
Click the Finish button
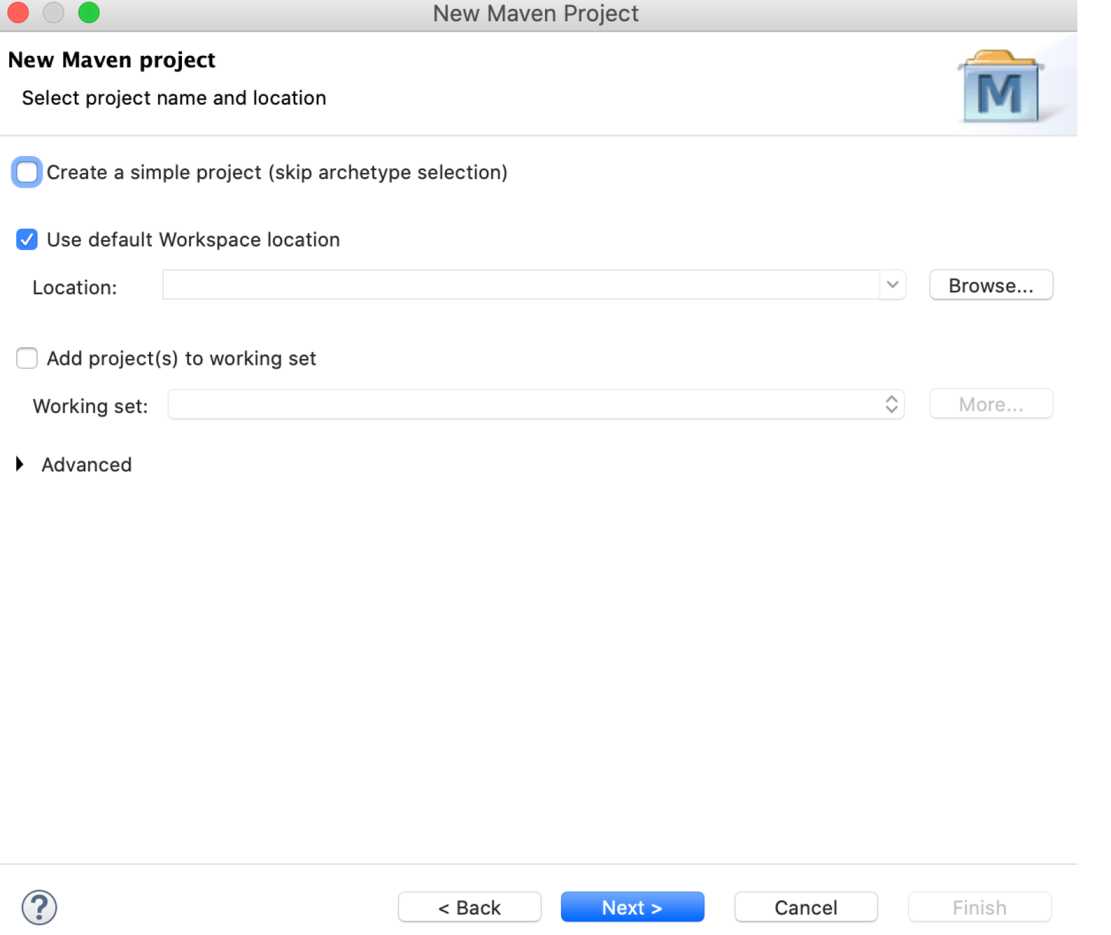pos(978,907)
